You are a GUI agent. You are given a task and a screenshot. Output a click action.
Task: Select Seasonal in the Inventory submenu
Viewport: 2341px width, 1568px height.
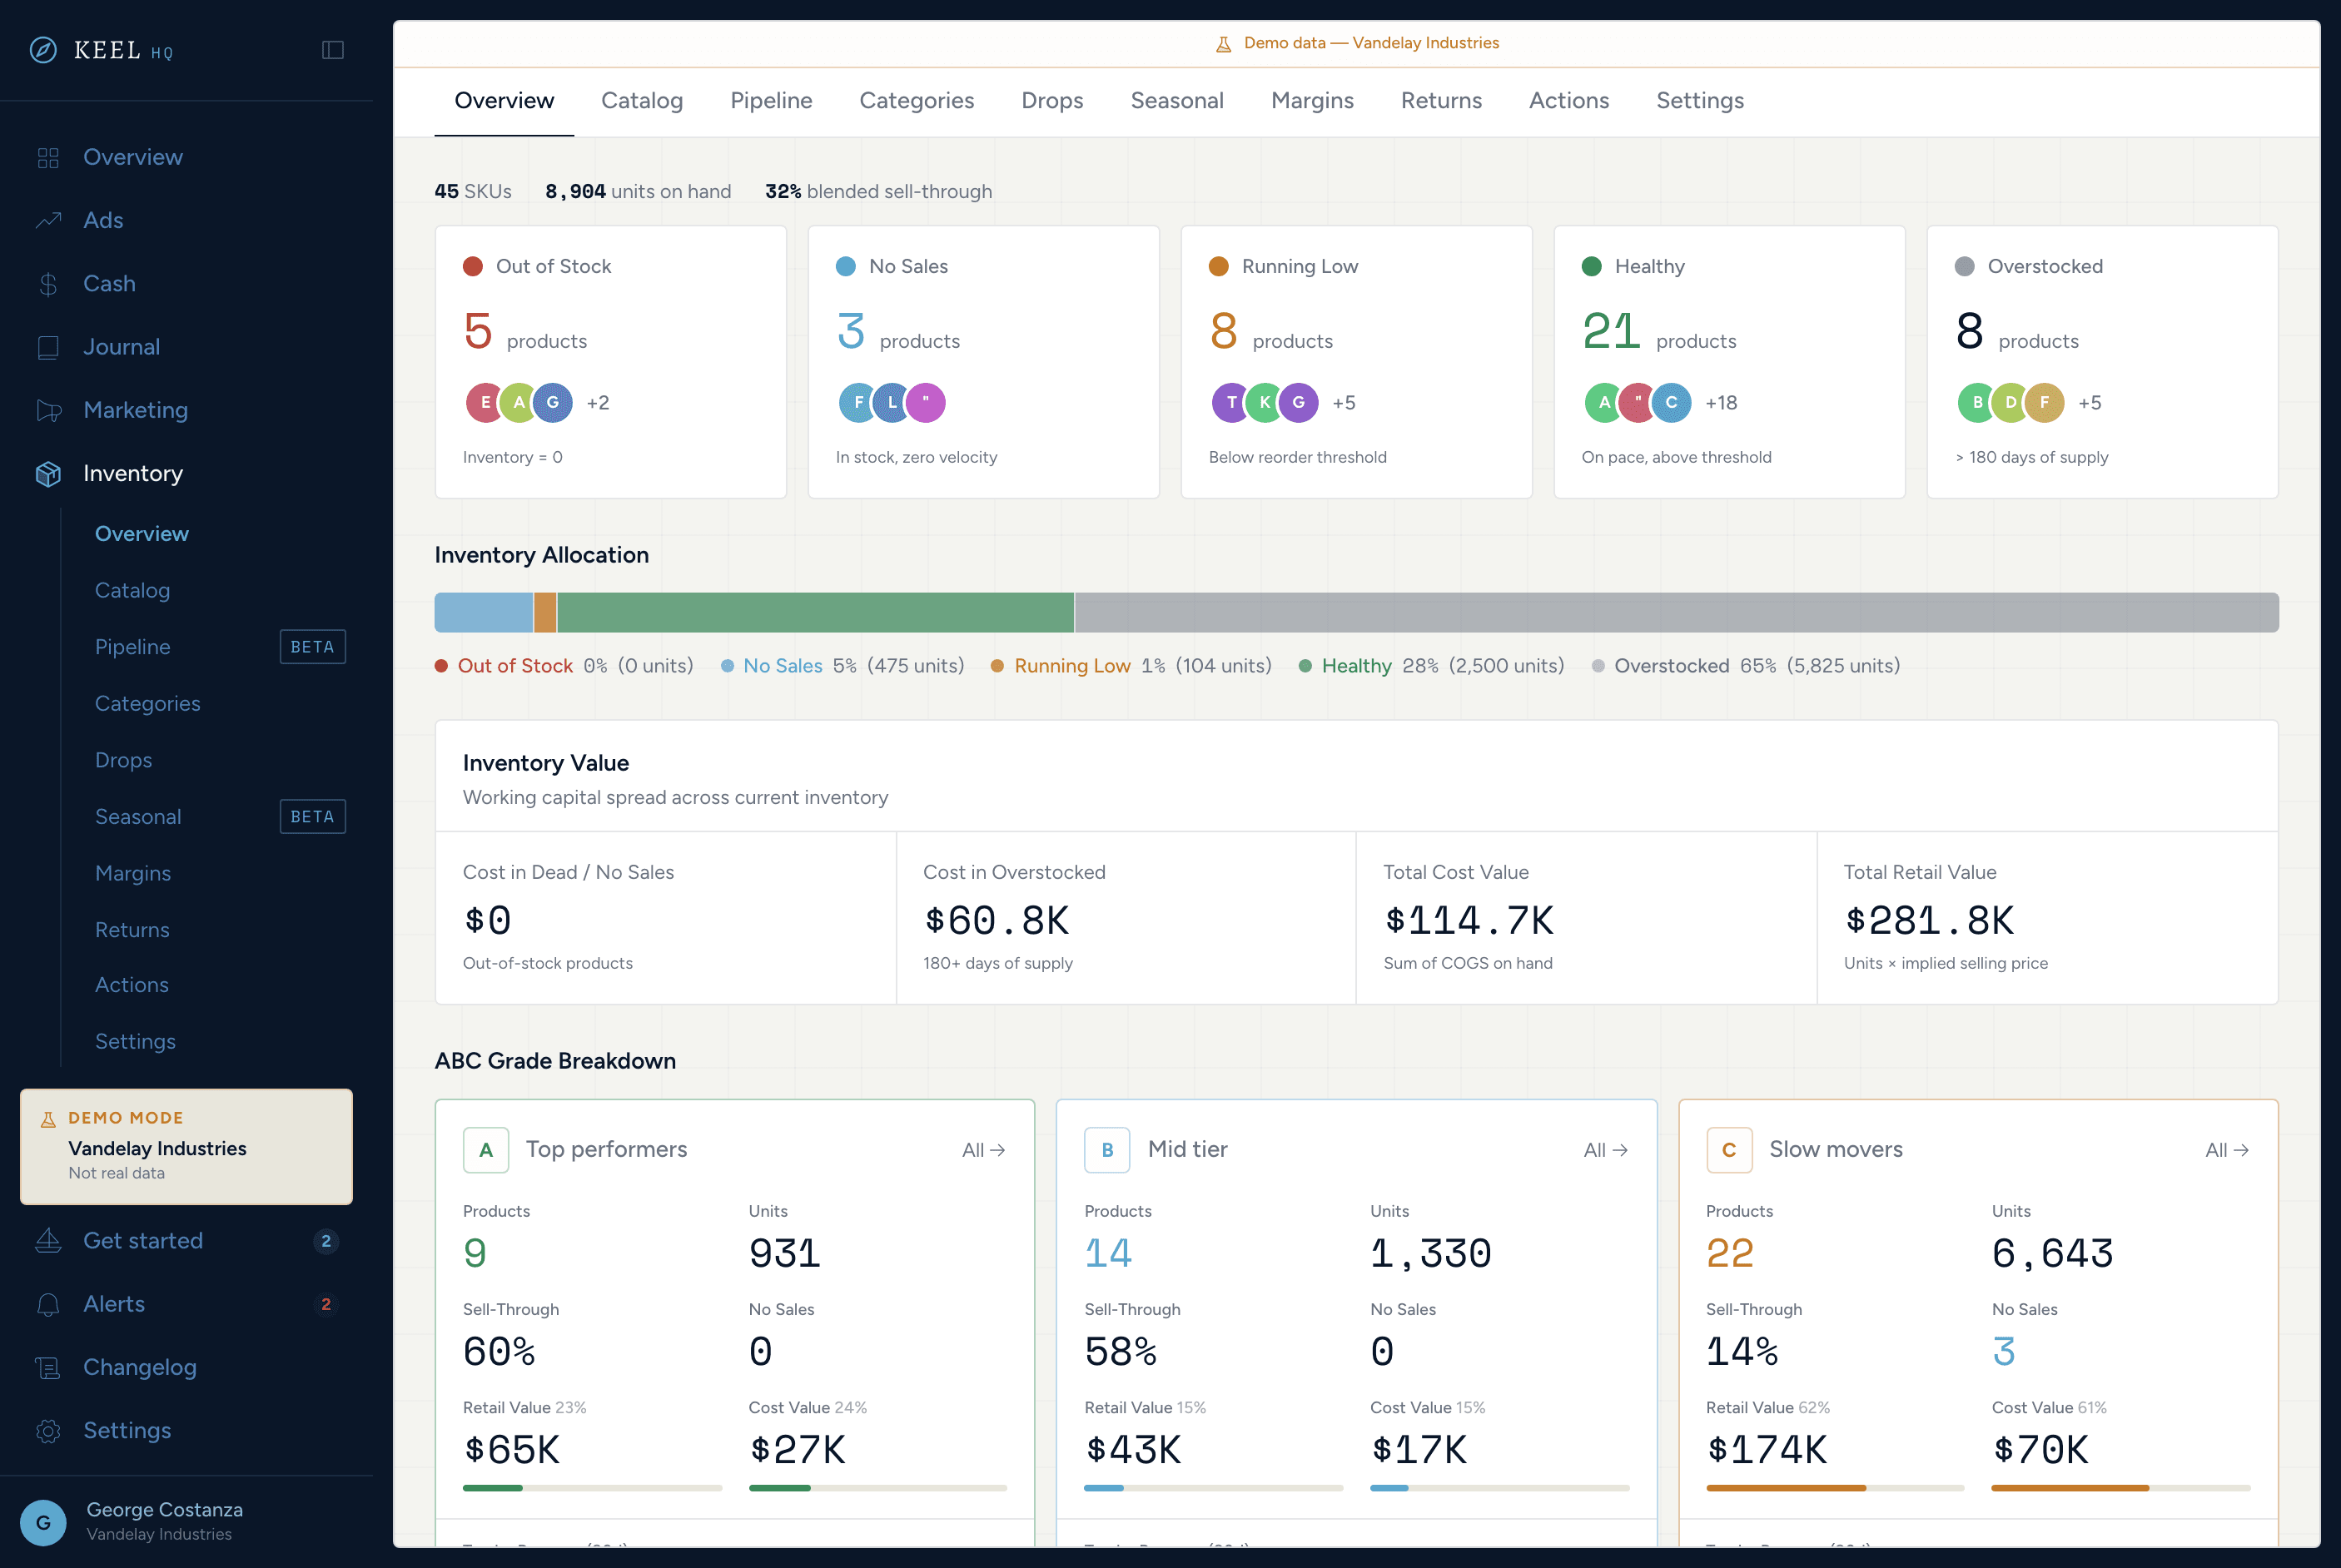coord(138,817)
